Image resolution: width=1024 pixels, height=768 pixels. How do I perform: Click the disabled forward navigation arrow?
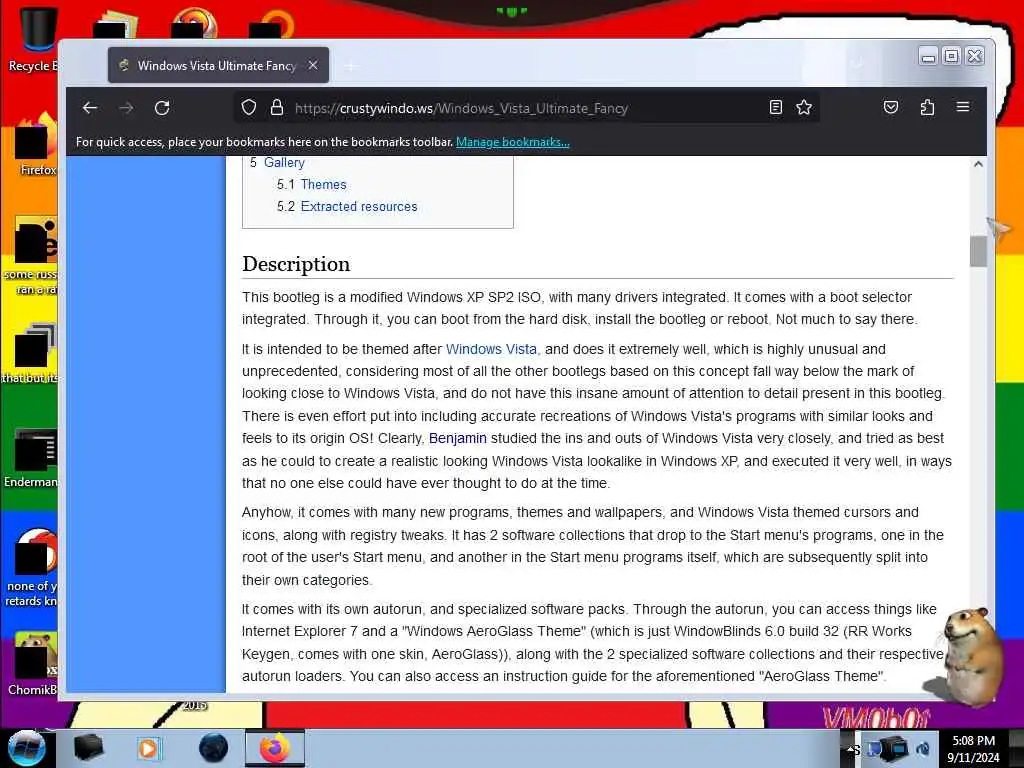pyautogui.click(x=126, y=108)
